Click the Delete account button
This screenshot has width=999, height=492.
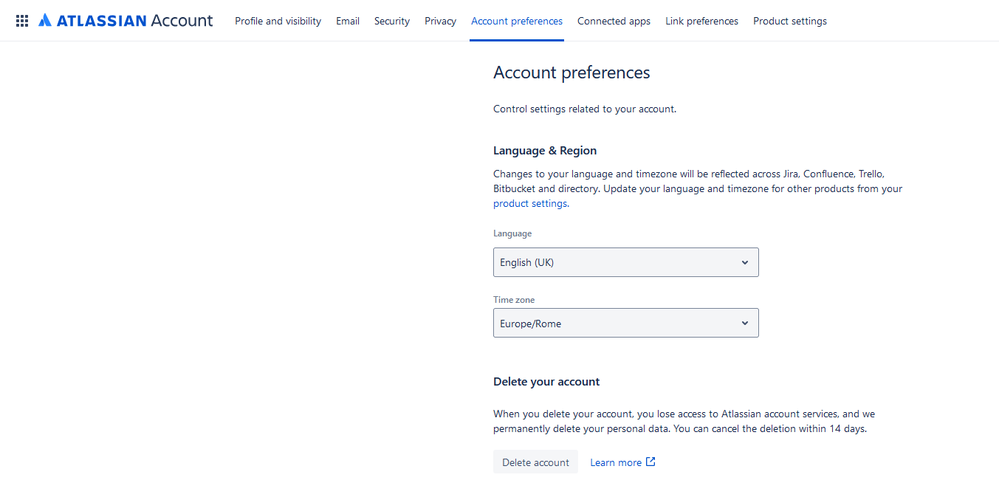click(x=535, y=462)
